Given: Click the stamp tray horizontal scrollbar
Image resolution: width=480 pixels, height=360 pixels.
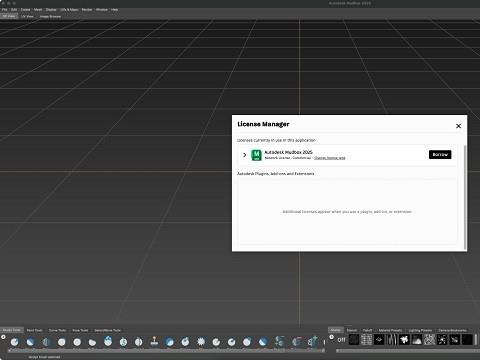Looking at the screenshot, I should point(407,351).
